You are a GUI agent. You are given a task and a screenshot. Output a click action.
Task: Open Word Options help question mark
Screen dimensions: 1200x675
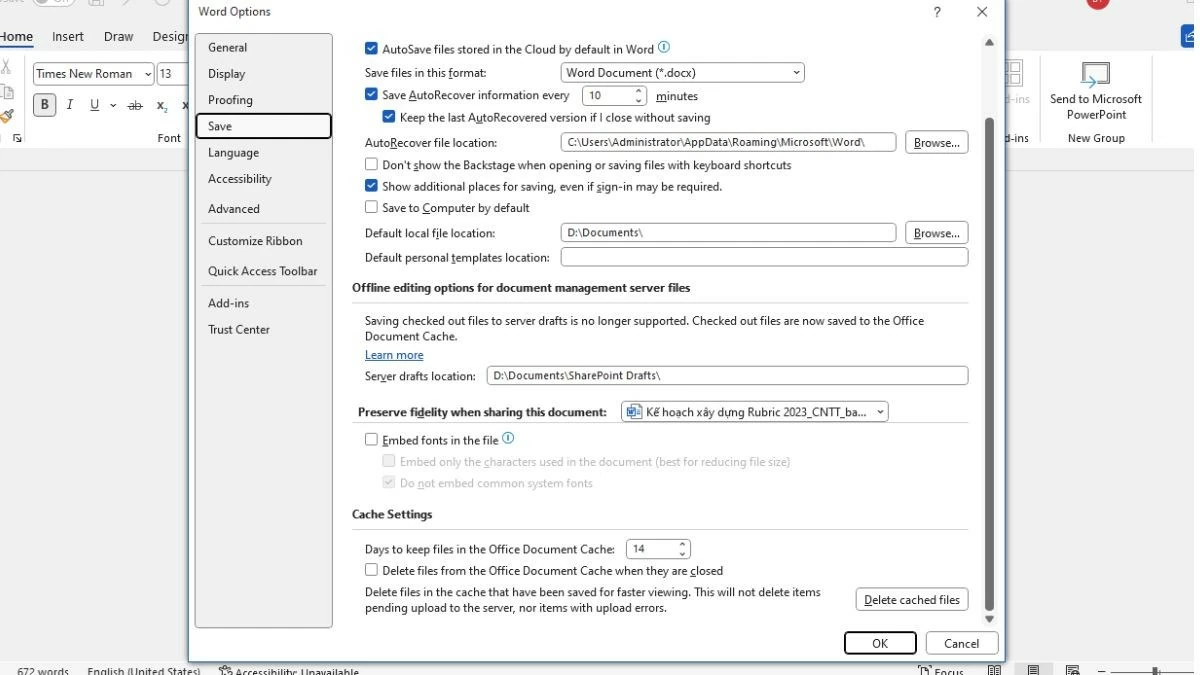coord(937,12)
